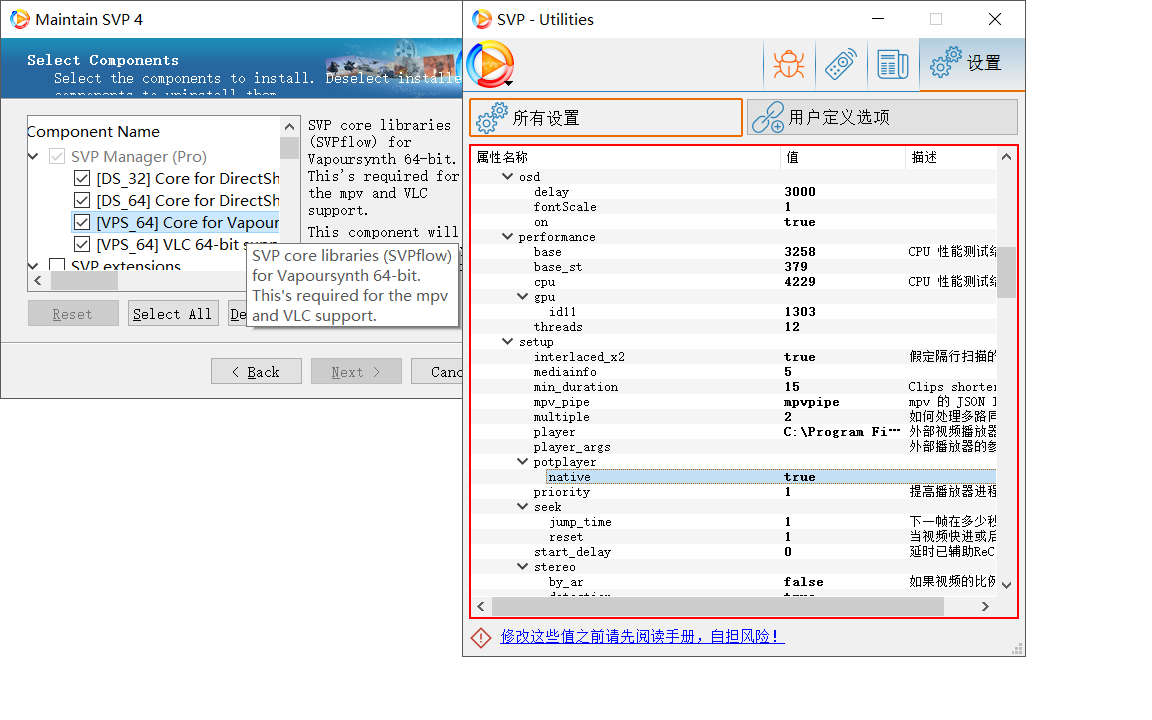Open the remote control icon tab

(x=840, y=65)
